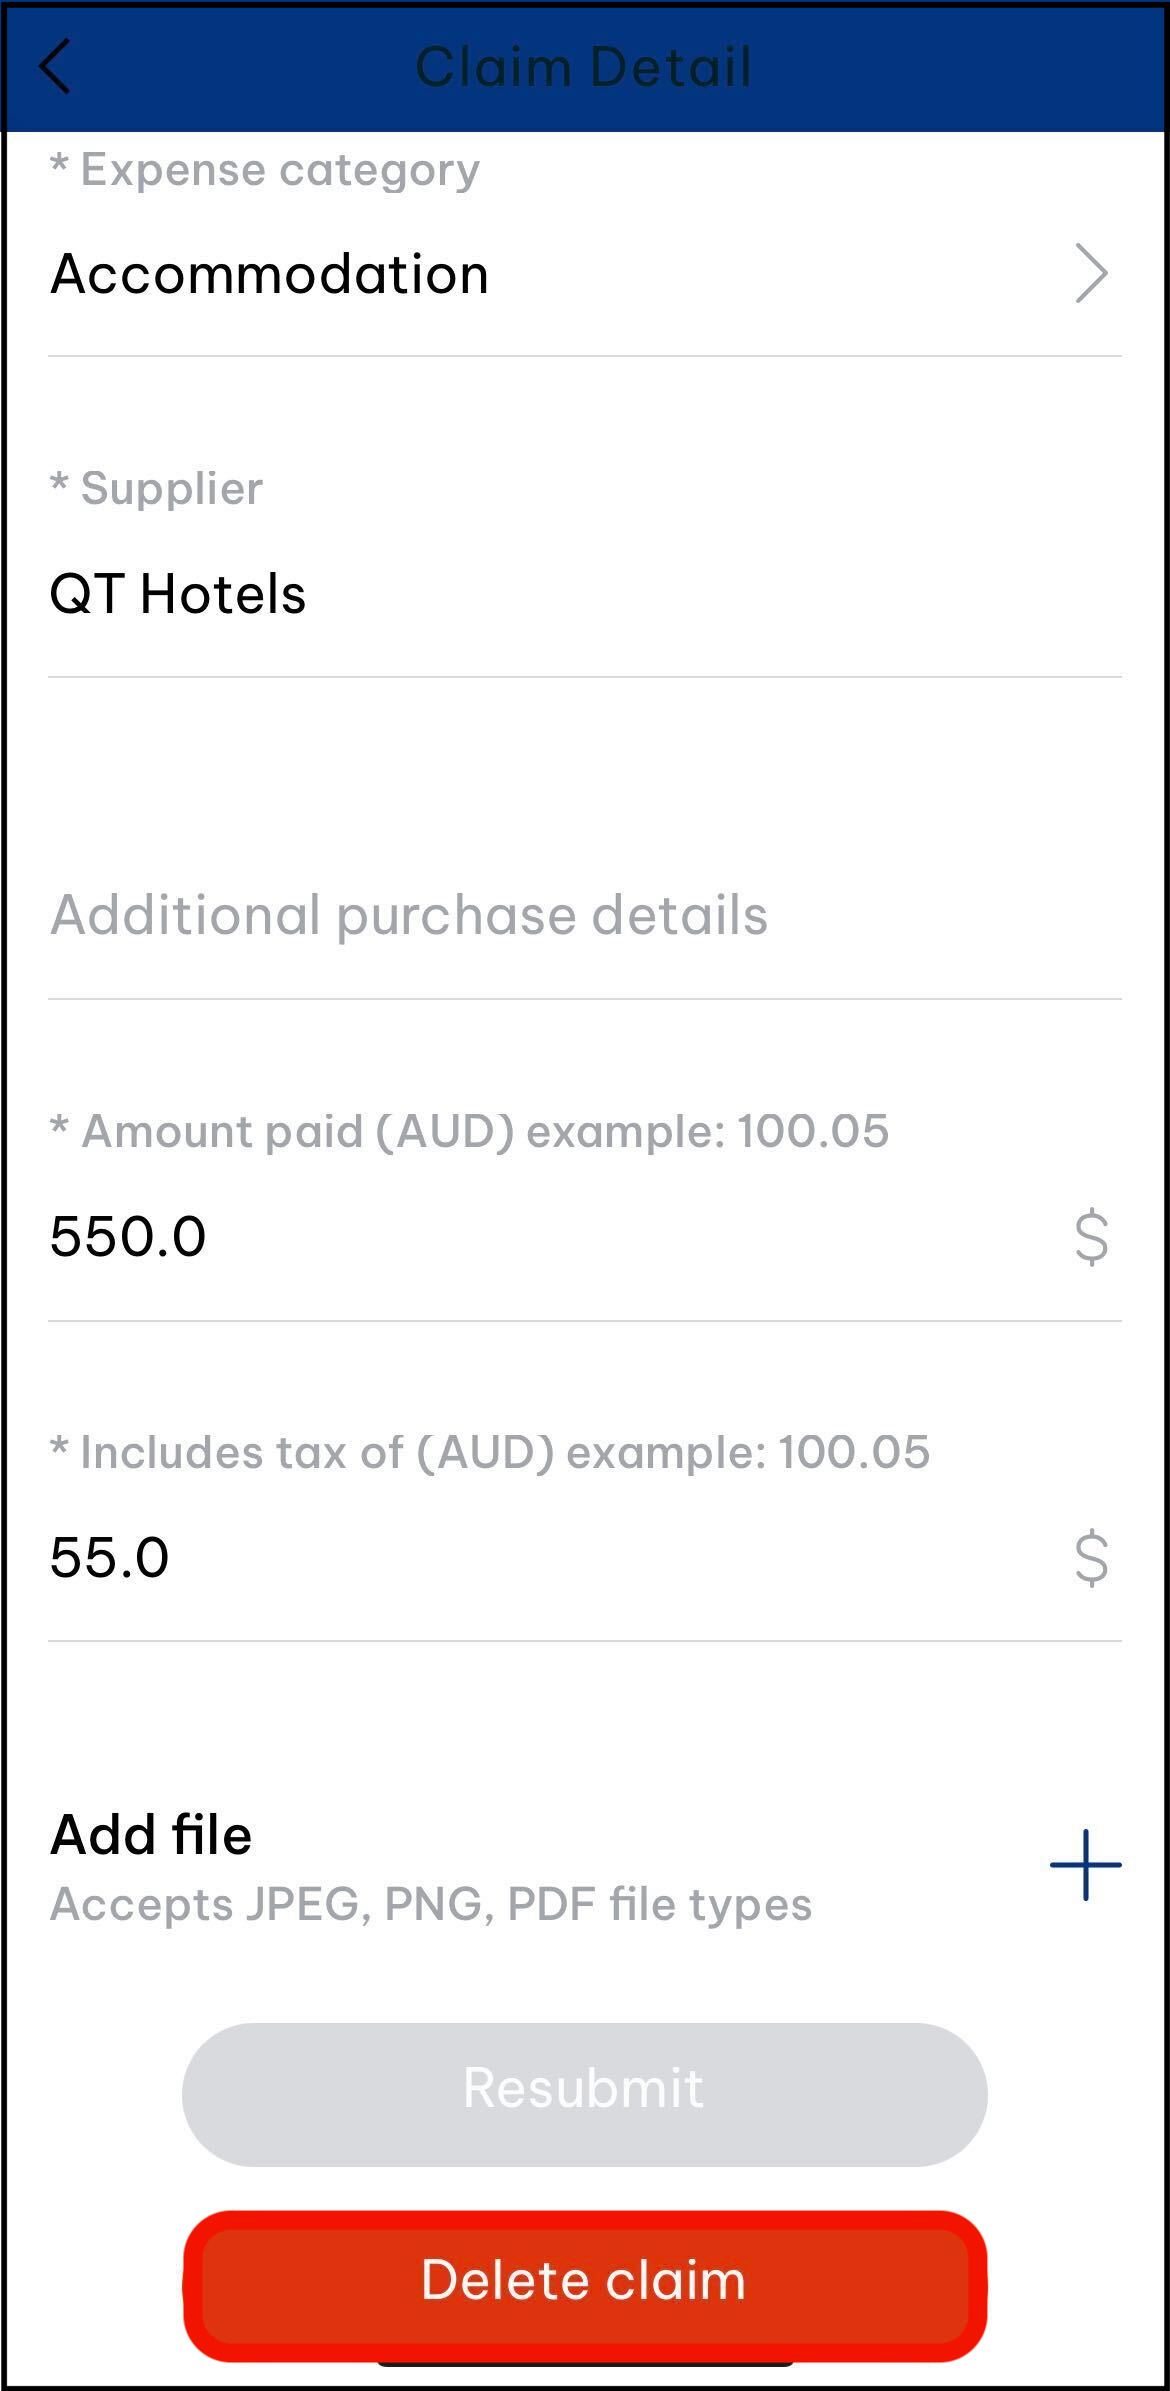The width and height of the screenshot is (1170, 2391).
Task: Tap the plus icon to add file
Action: click(x=1085, y=1865)
